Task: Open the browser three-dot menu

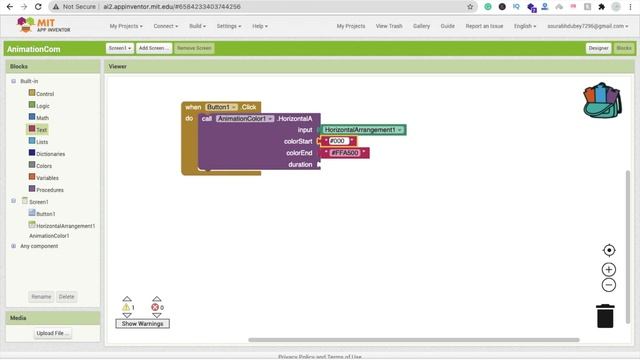Action: tap(630, 7)
